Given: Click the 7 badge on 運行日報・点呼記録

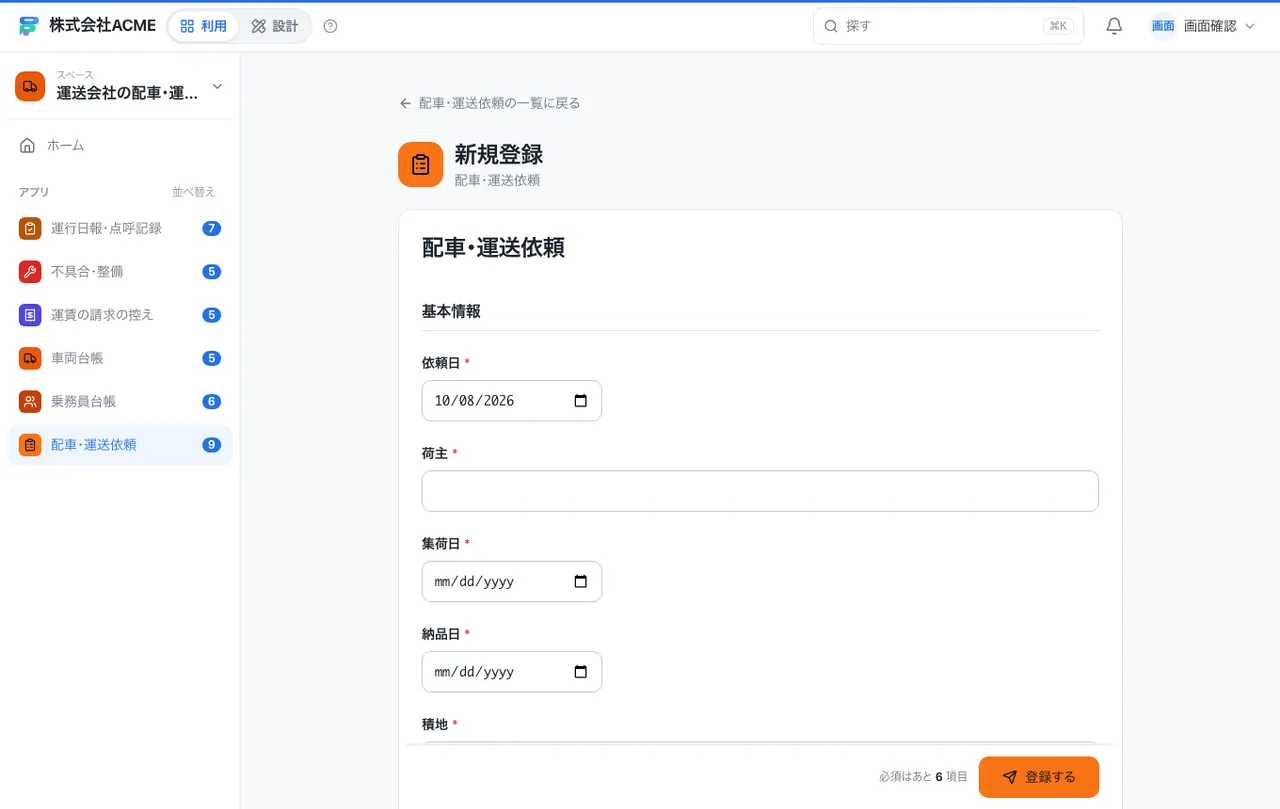Looking at the screenshot, I should [x=211, y=228].
